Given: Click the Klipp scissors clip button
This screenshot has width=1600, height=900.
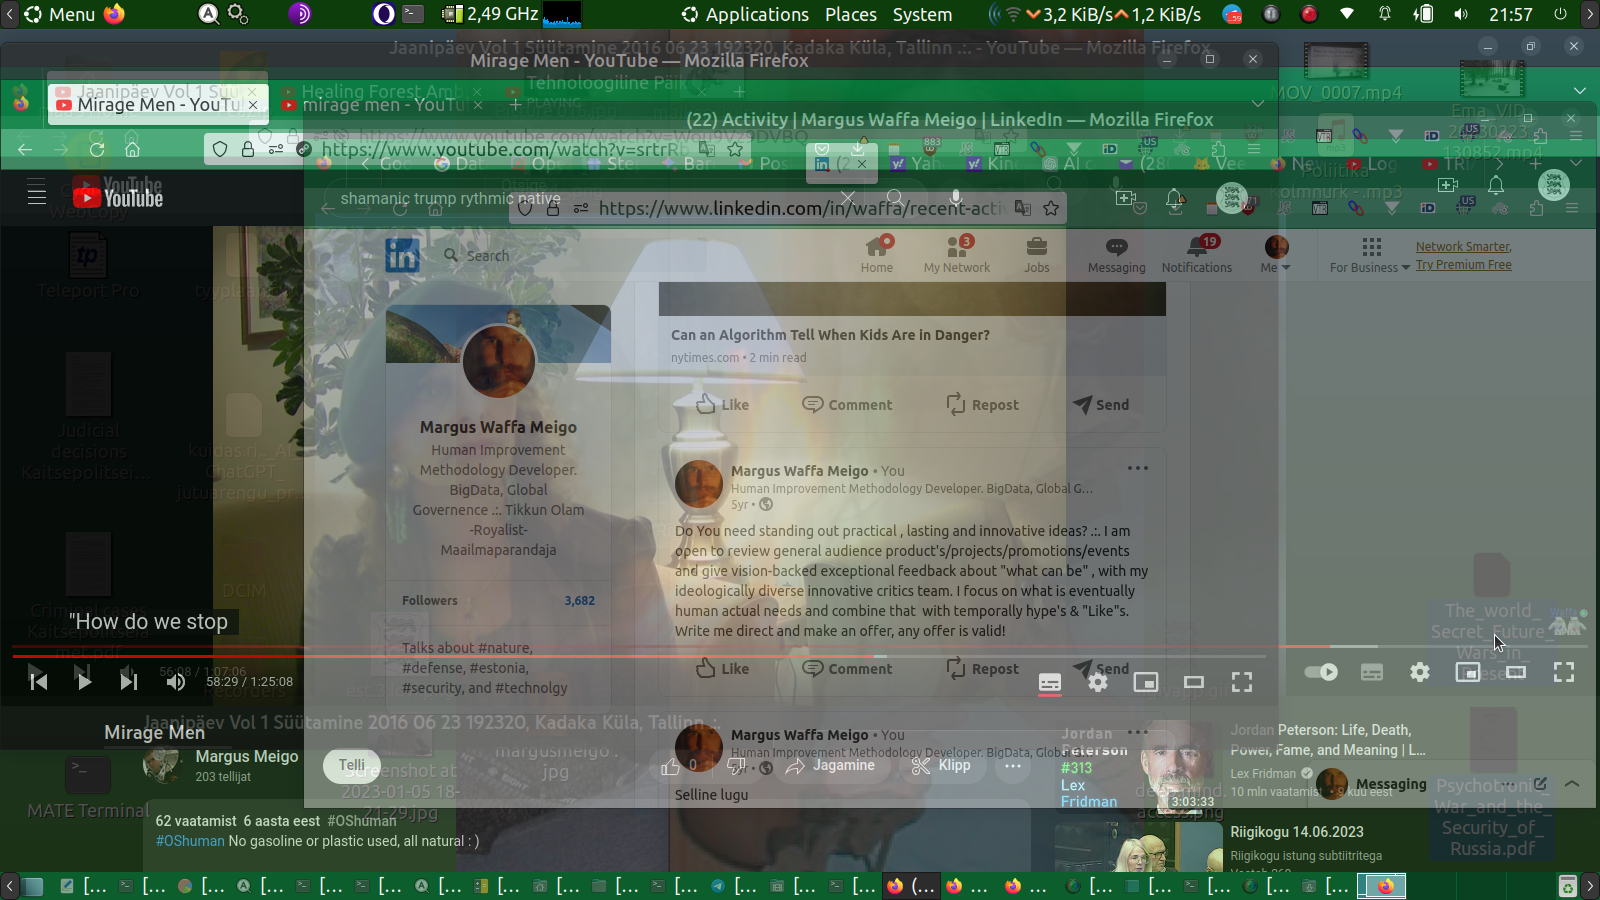Looking at the screenshot, I should (941, 765).
